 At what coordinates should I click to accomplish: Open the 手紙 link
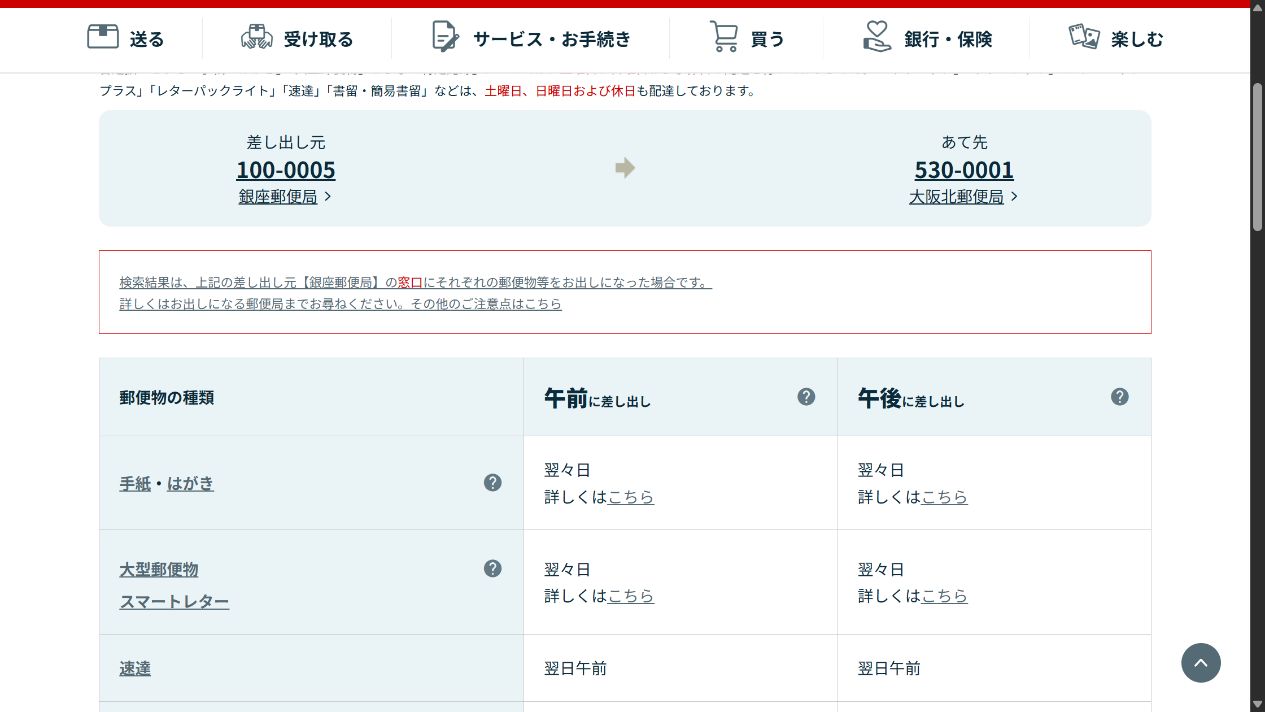[x=135, y=484]
